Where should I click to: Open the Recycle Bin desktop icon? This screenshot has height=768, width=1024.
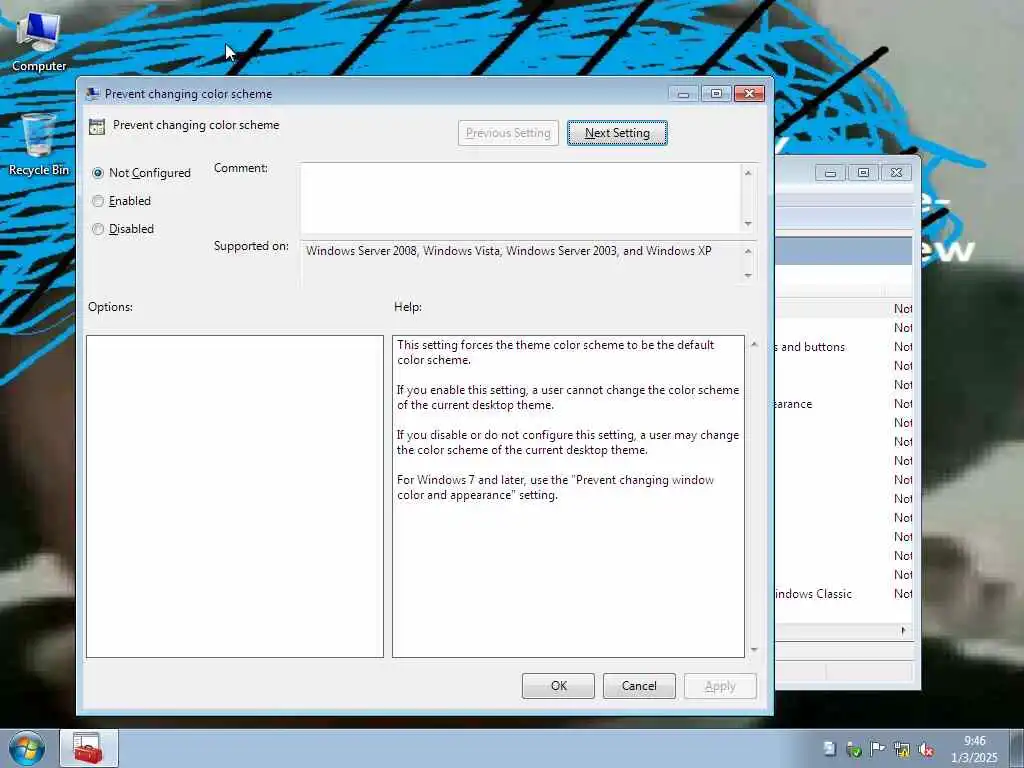click(x=39, y=145)
